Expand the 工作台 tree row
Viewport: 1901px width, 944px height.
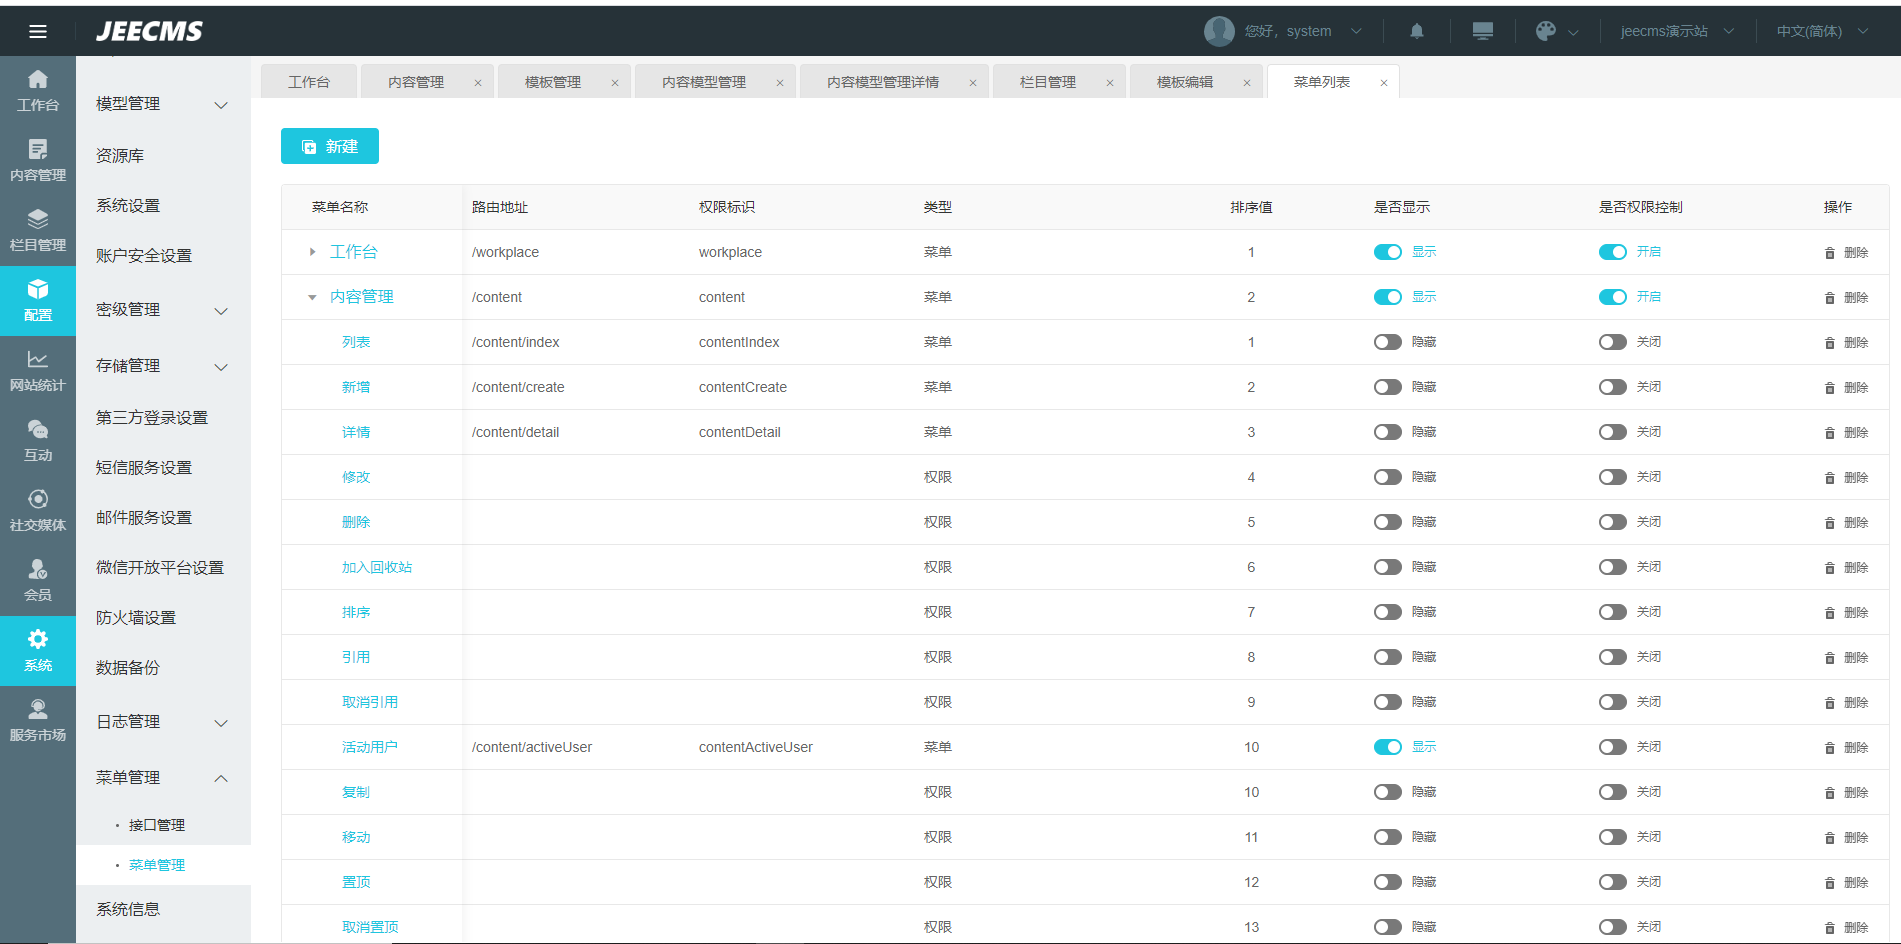(x=312, y=252)
